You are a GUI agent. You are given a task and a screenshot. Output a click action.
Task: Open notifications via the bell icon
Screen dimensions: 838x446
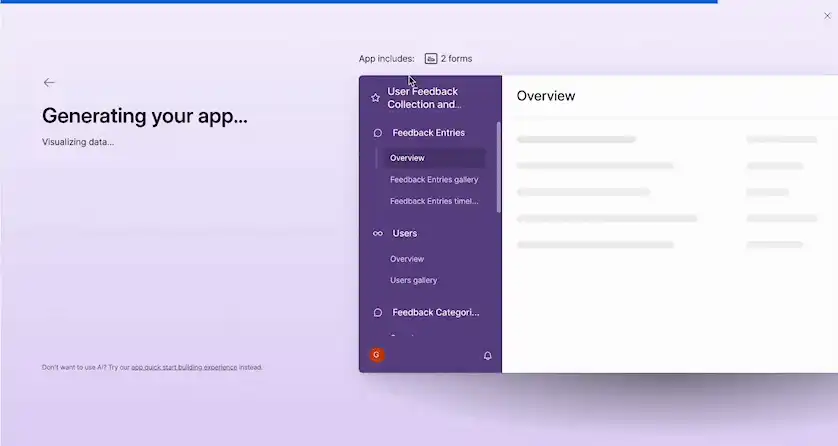click(488, 356)
